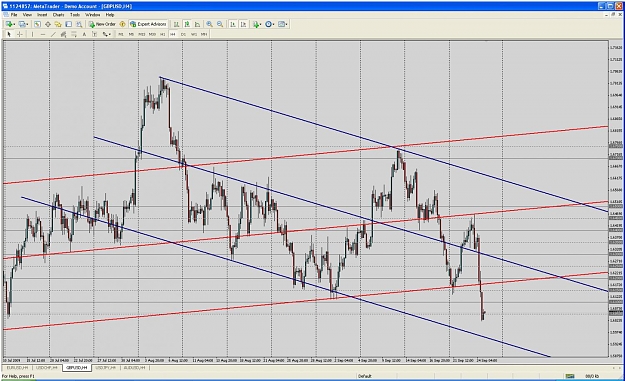Open the Indicators list icon
The height and width of the screenshot is (381, 625).
coord(256,24)
